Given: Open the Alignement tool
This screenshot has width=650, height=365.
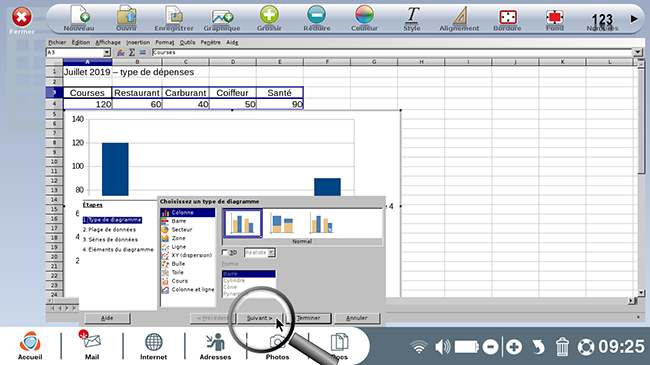Looking at the screenshot, I should [x=459, y=16].
